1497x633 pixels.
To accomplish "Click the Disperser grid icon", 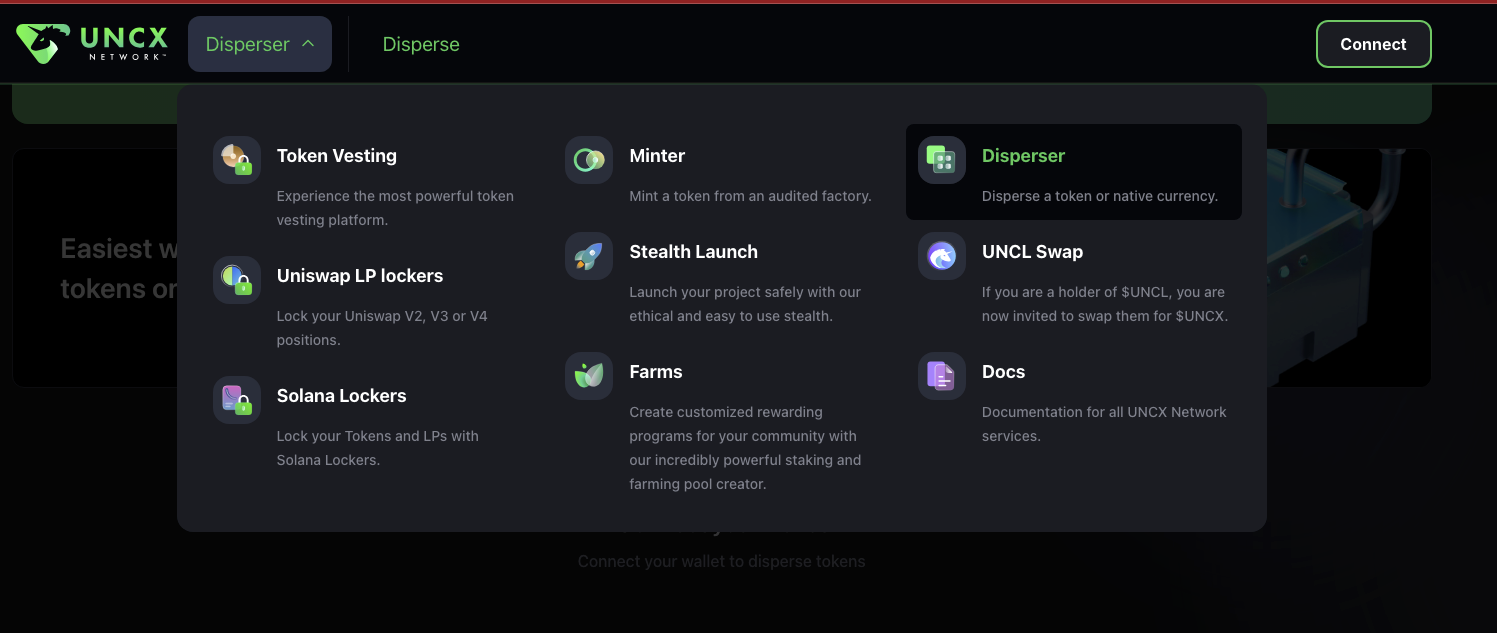I will (942, 160).
